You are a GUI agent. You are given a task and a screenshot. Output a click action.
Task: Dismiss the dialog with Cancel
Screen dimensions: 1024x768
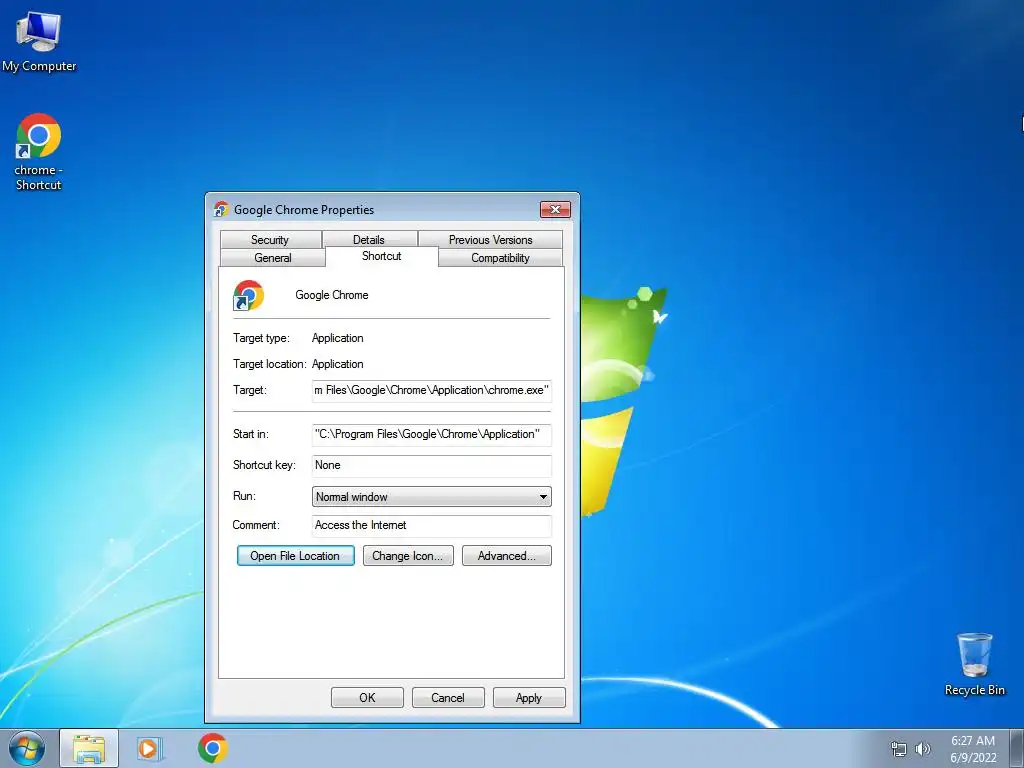tap(448, 697)
